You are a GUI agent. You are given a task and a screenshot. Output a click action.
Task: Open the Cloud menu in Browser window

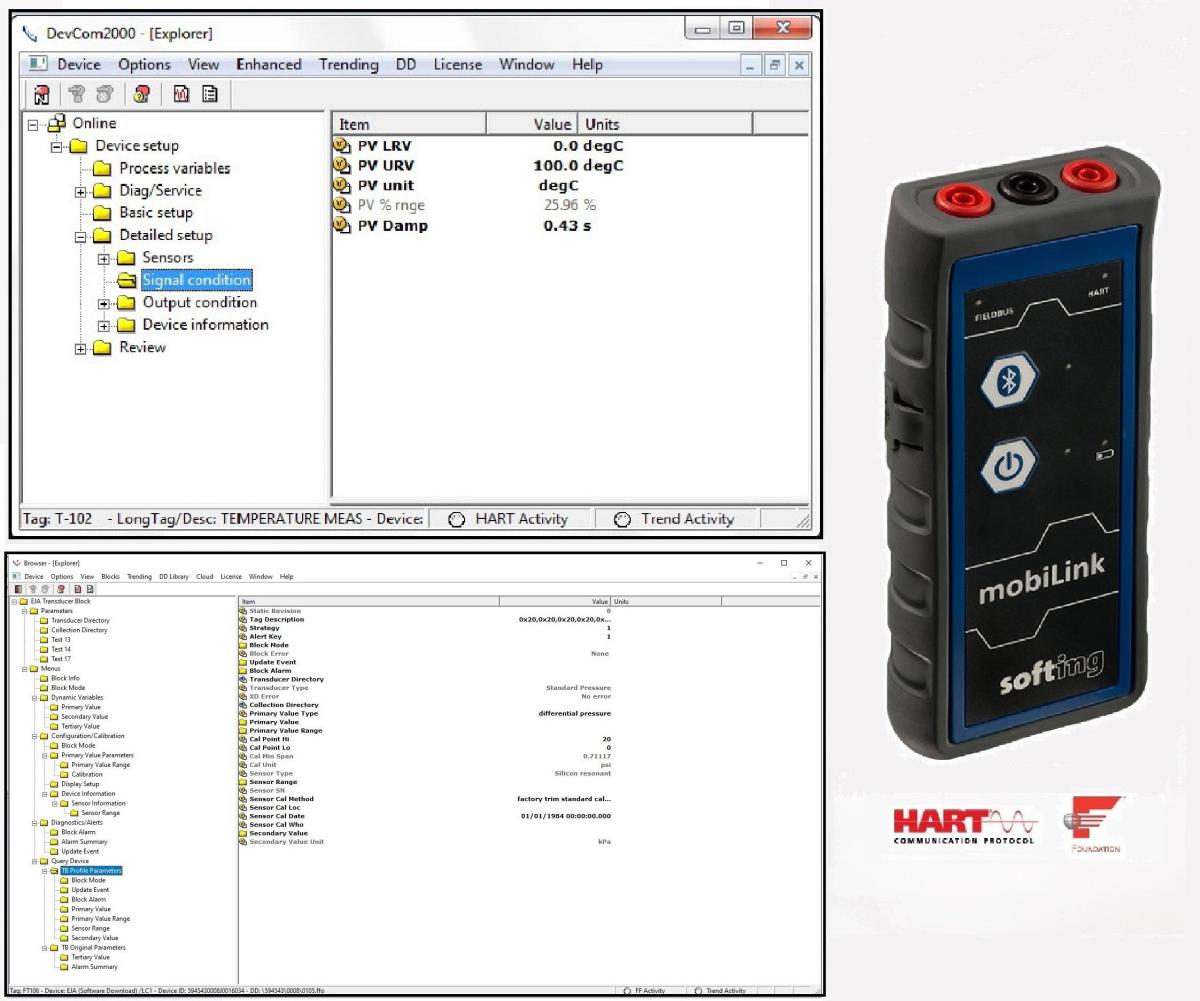click(x=205, y=577)
